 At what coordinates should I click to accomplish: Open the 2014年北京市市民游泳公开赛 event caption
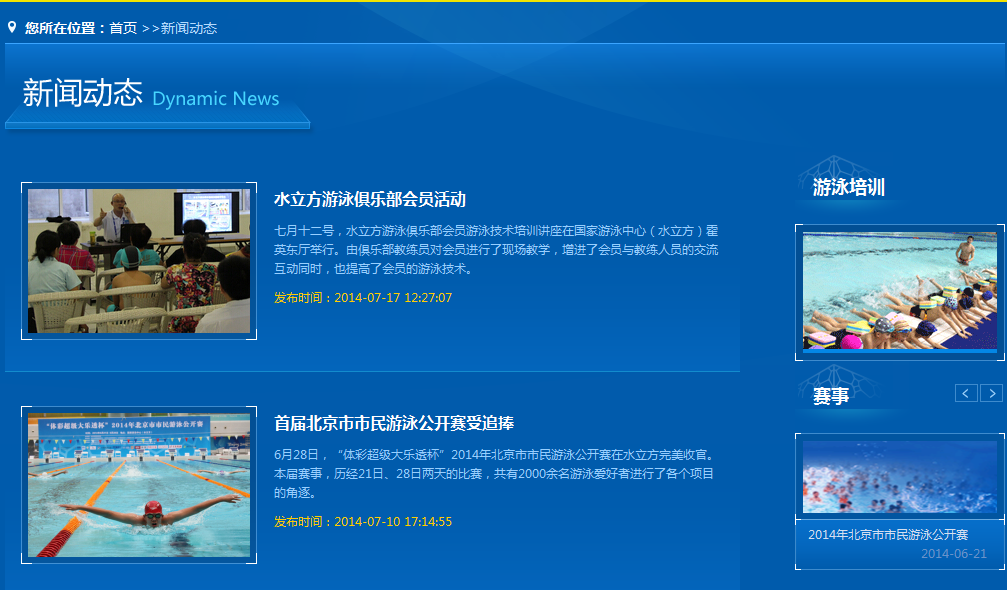click(x=888, y=535)
